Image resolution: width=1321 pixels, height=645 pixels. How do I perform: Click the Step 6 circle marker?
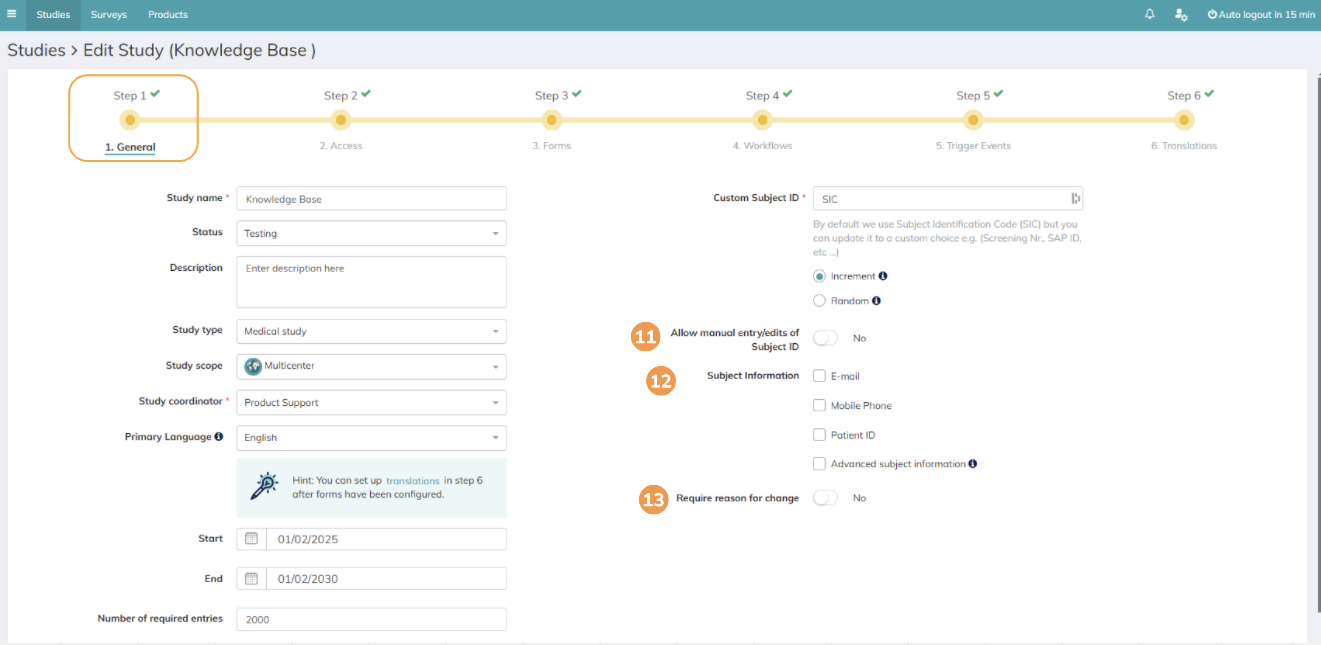coord(1185,120)
